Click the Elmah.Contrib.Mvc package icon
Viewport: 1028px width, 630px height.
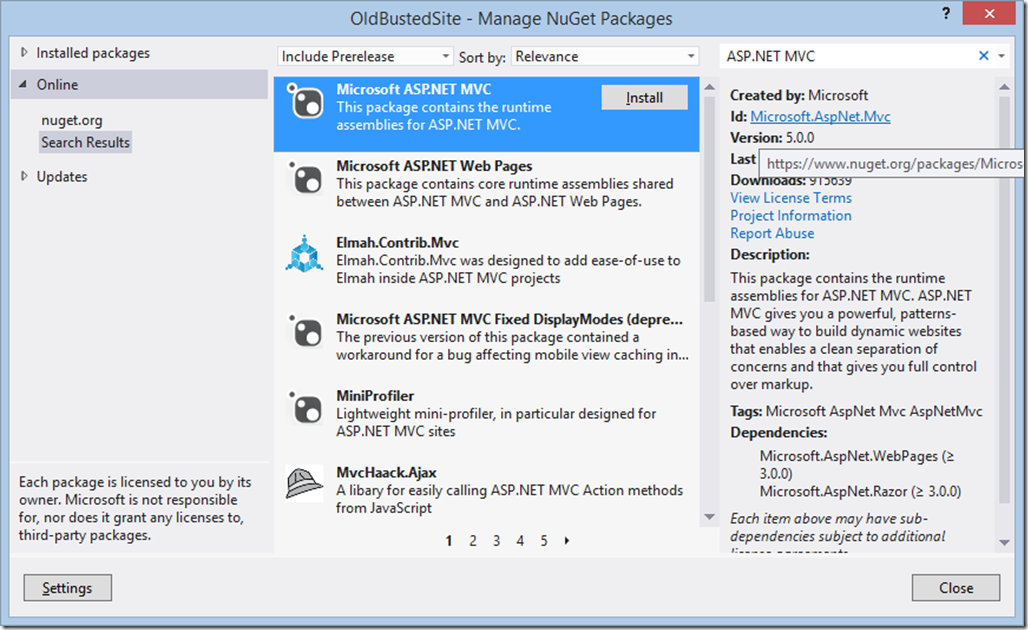[304, 254]
